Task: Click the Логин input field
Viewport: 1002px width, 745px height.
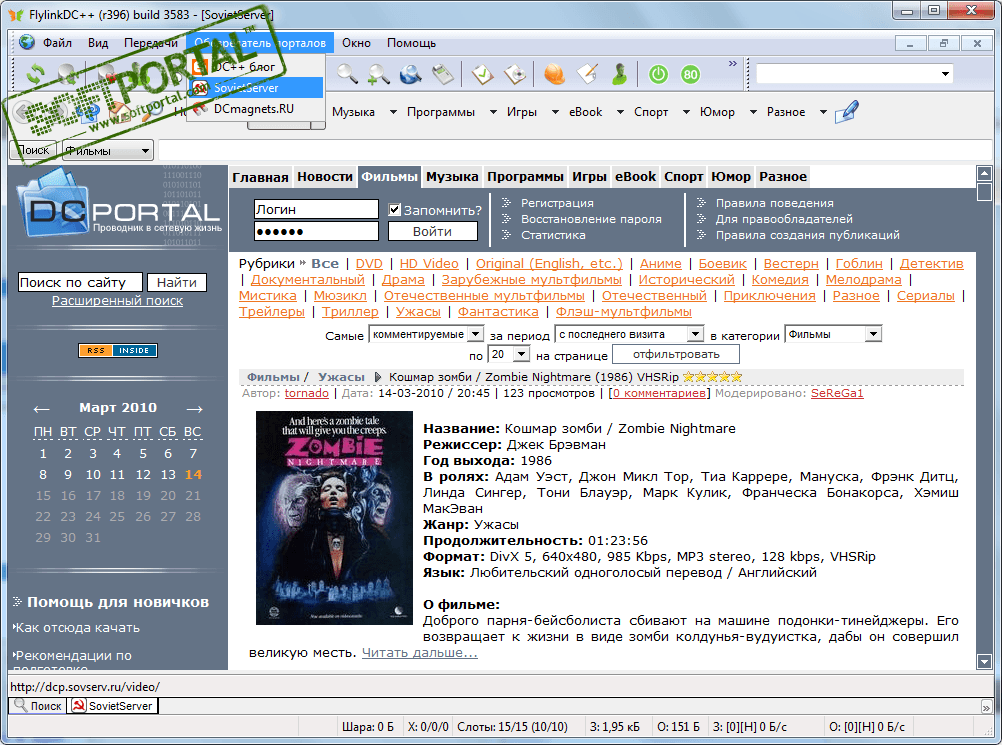Action: coord(316,209)
